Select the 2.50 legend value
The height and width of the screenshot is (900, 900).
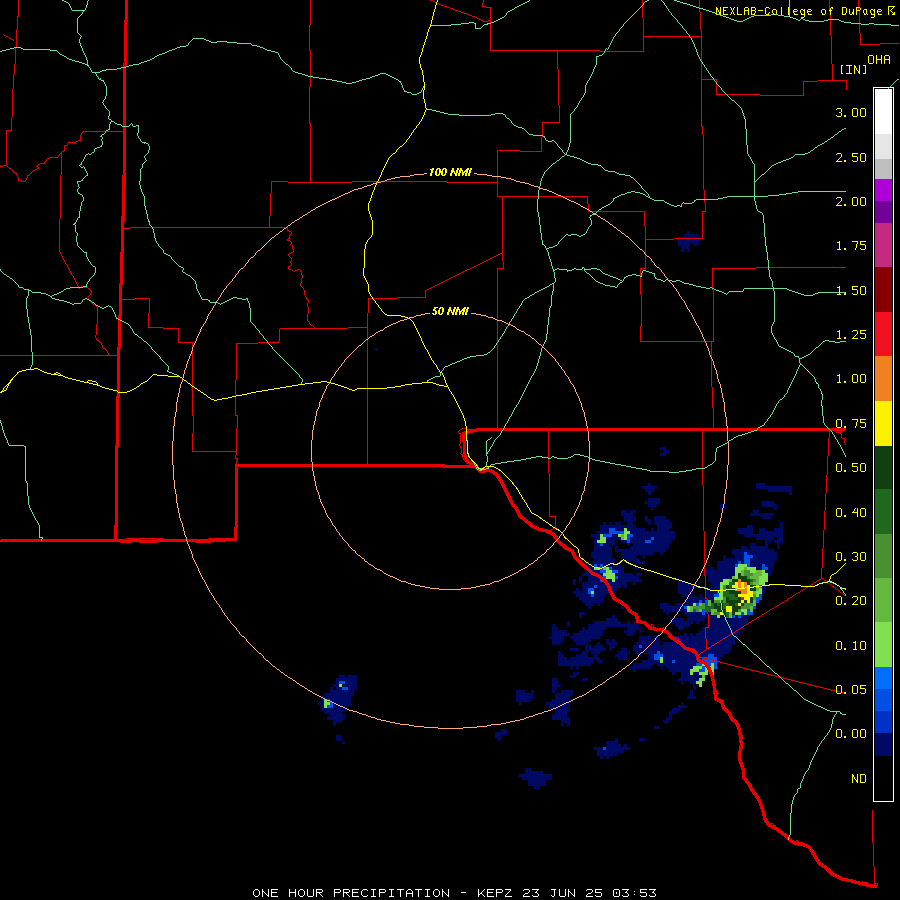click(851, 157)
